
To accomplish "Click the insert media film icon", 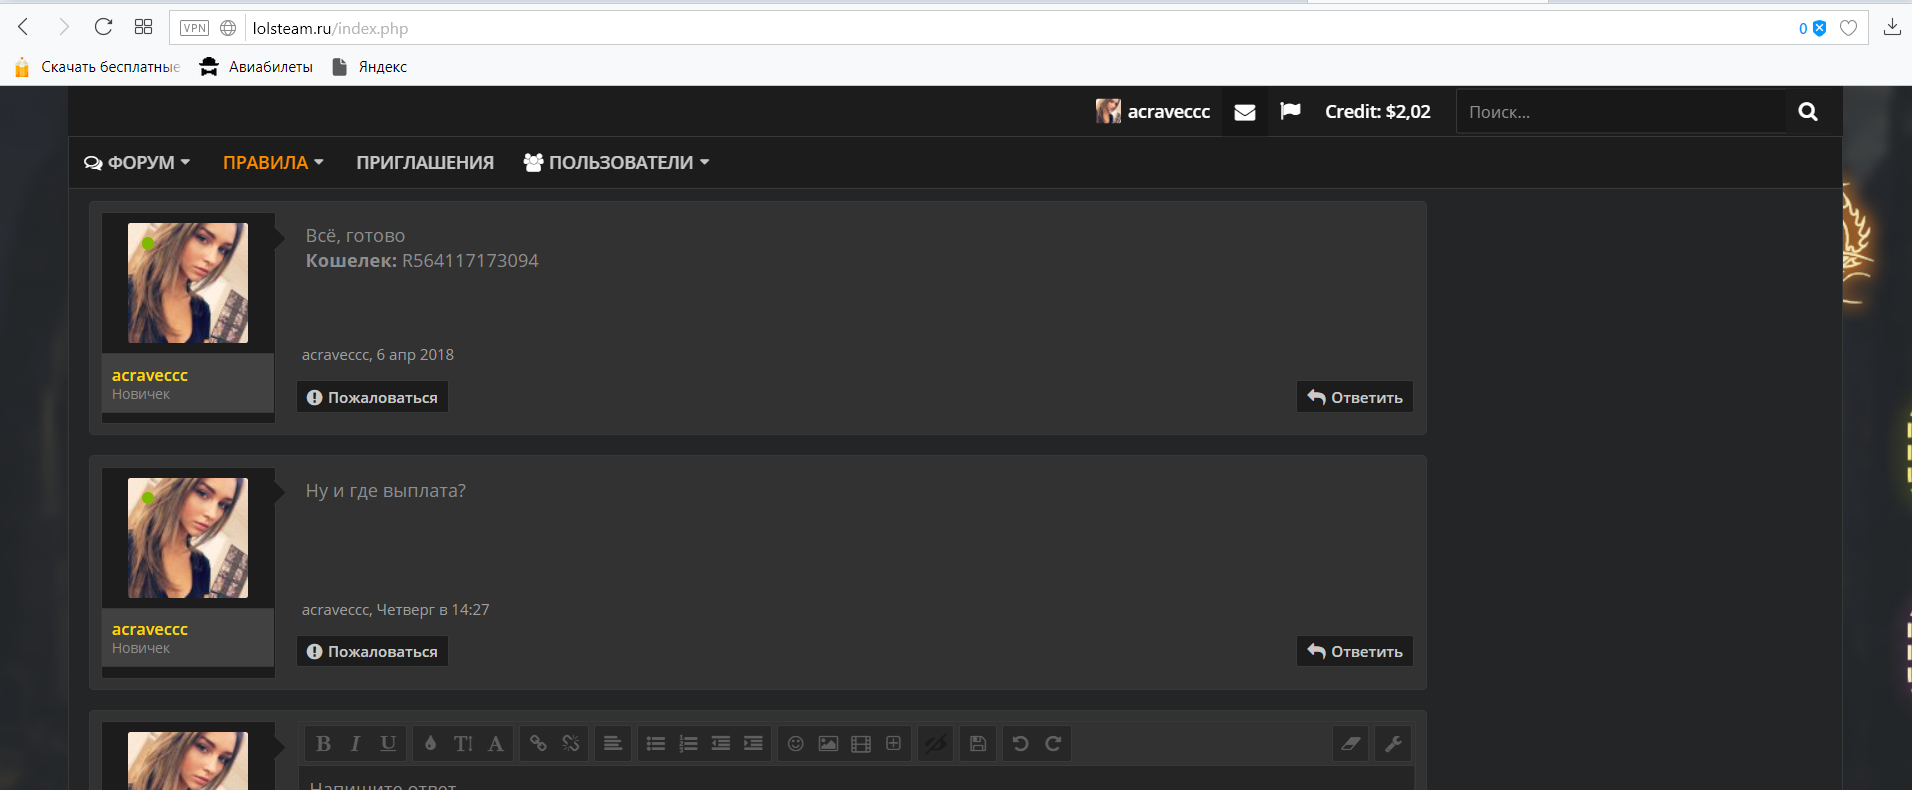I will [x=860, y=744].
